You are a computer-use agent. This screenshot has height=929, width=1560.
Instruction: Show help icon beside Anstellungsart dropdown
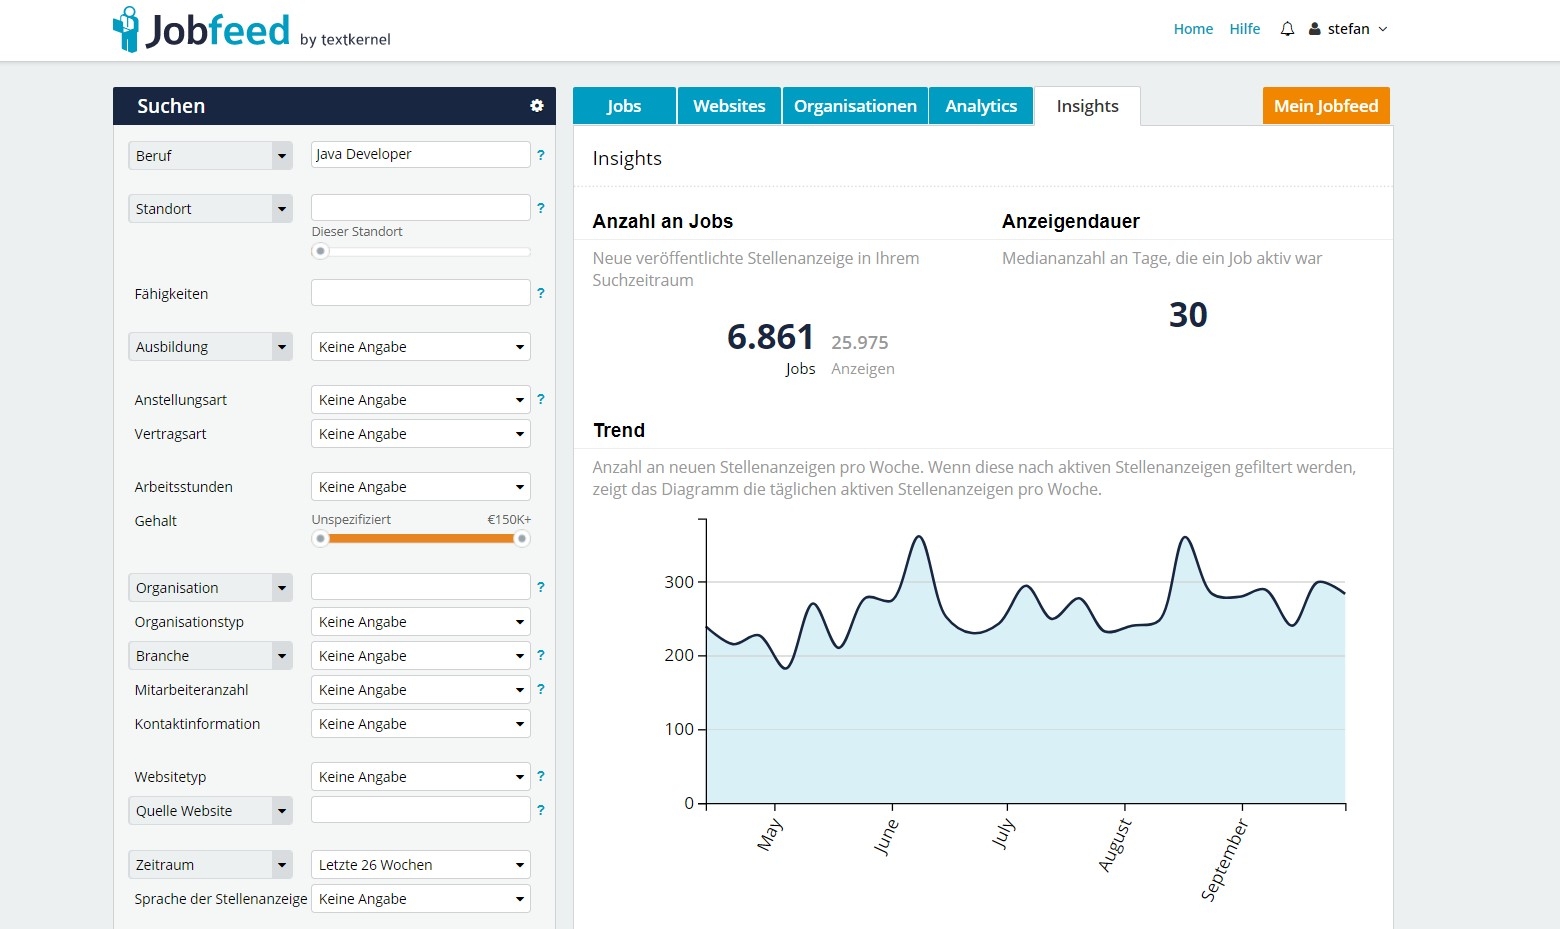pyautogui.click(x=541, y=399)
